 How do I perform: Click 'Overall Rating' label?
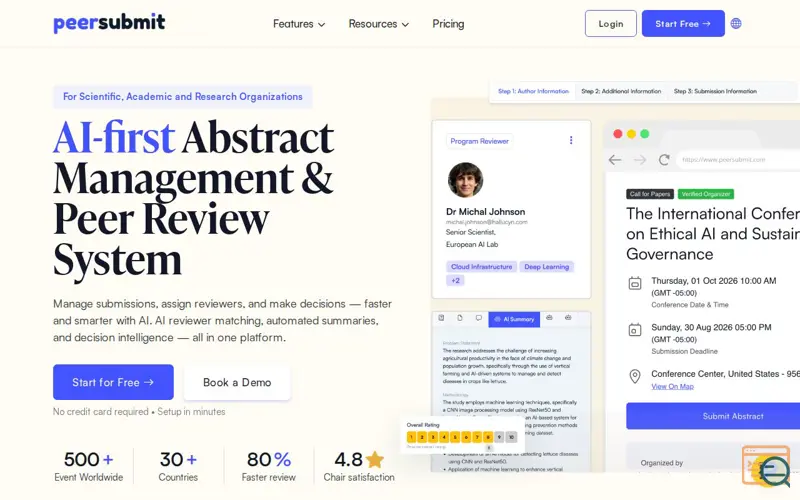(423, 424)
